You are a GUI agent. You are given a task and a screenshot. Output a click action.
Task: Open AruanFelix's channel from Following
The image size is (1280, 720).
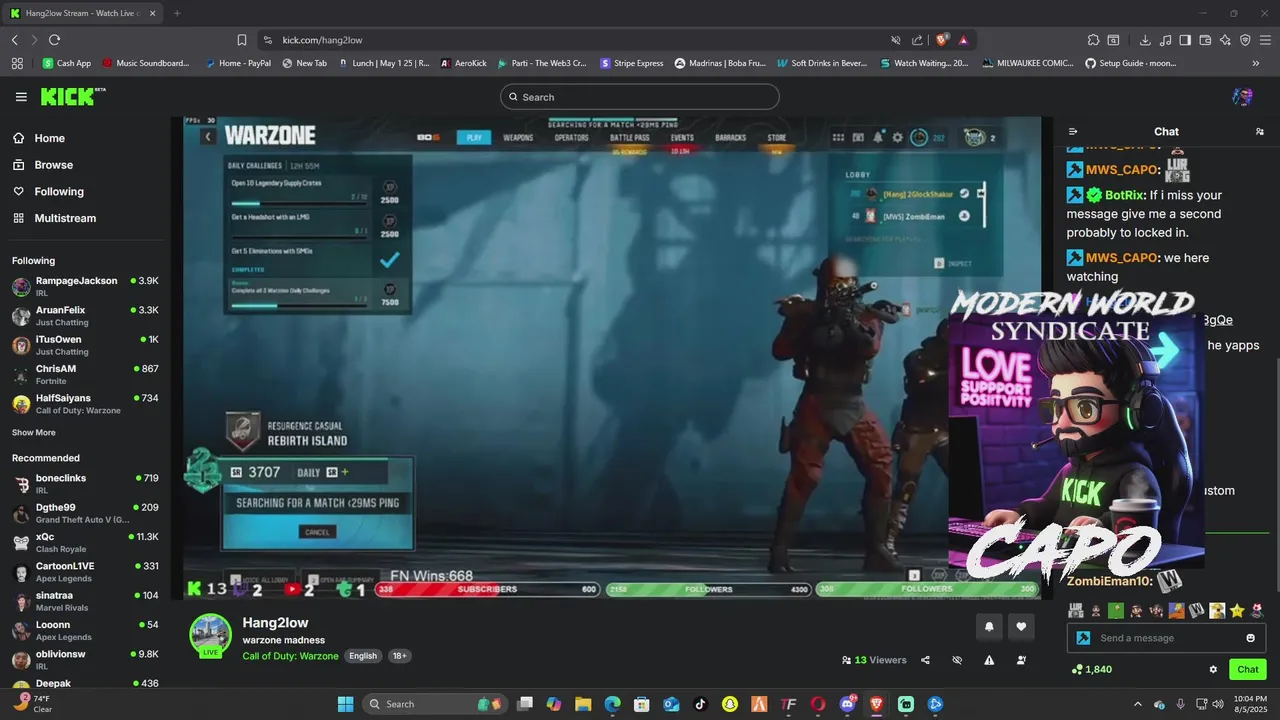pyautogui.click(x=85, y=316)
